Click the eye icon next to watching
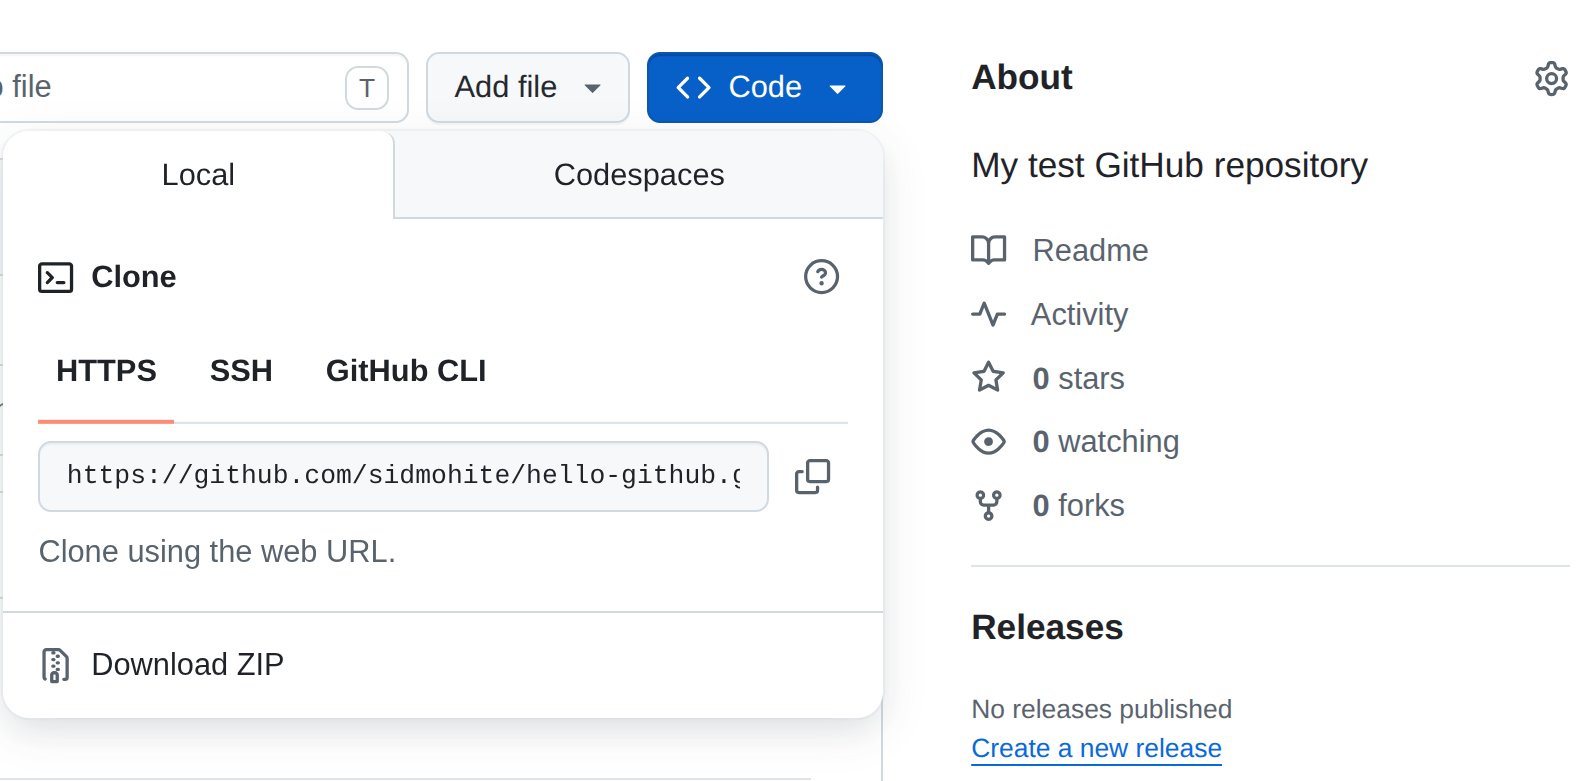The height and width of the screenshot is (781, 1581). tap(989, 441)
